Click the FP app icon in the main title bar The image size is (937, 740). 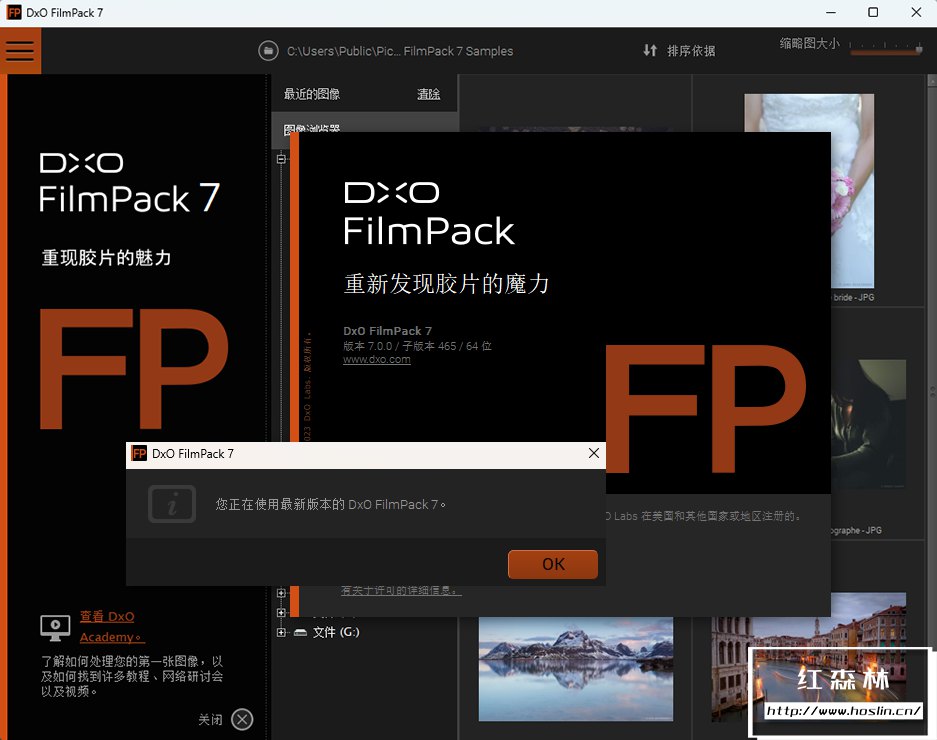click(14, 13)
